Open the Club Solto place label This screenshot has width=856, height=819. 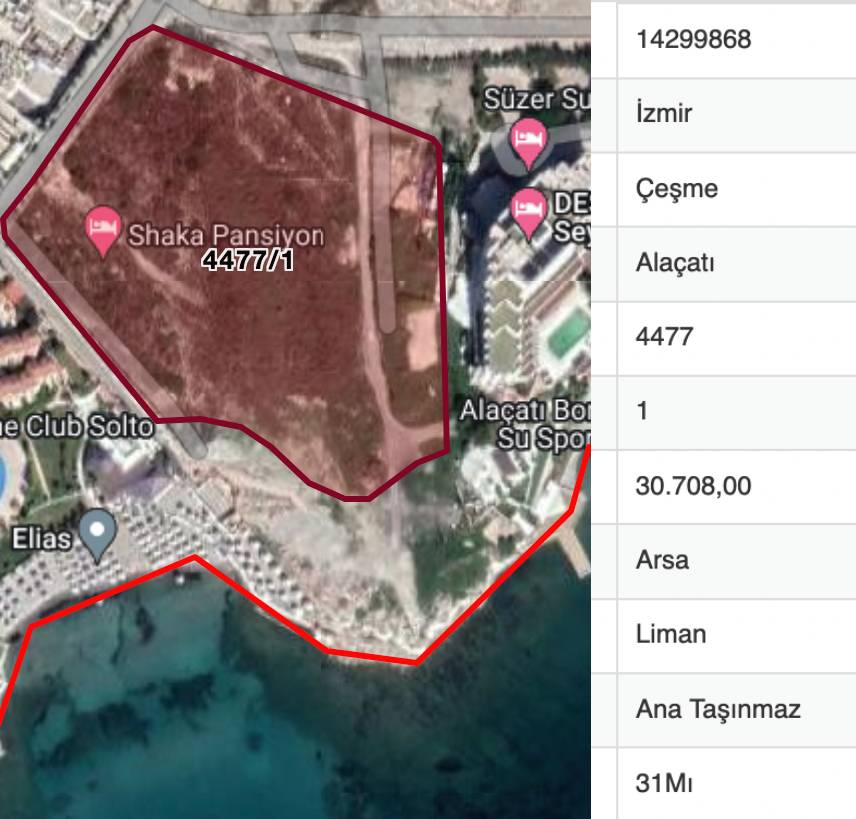point(76,426)
